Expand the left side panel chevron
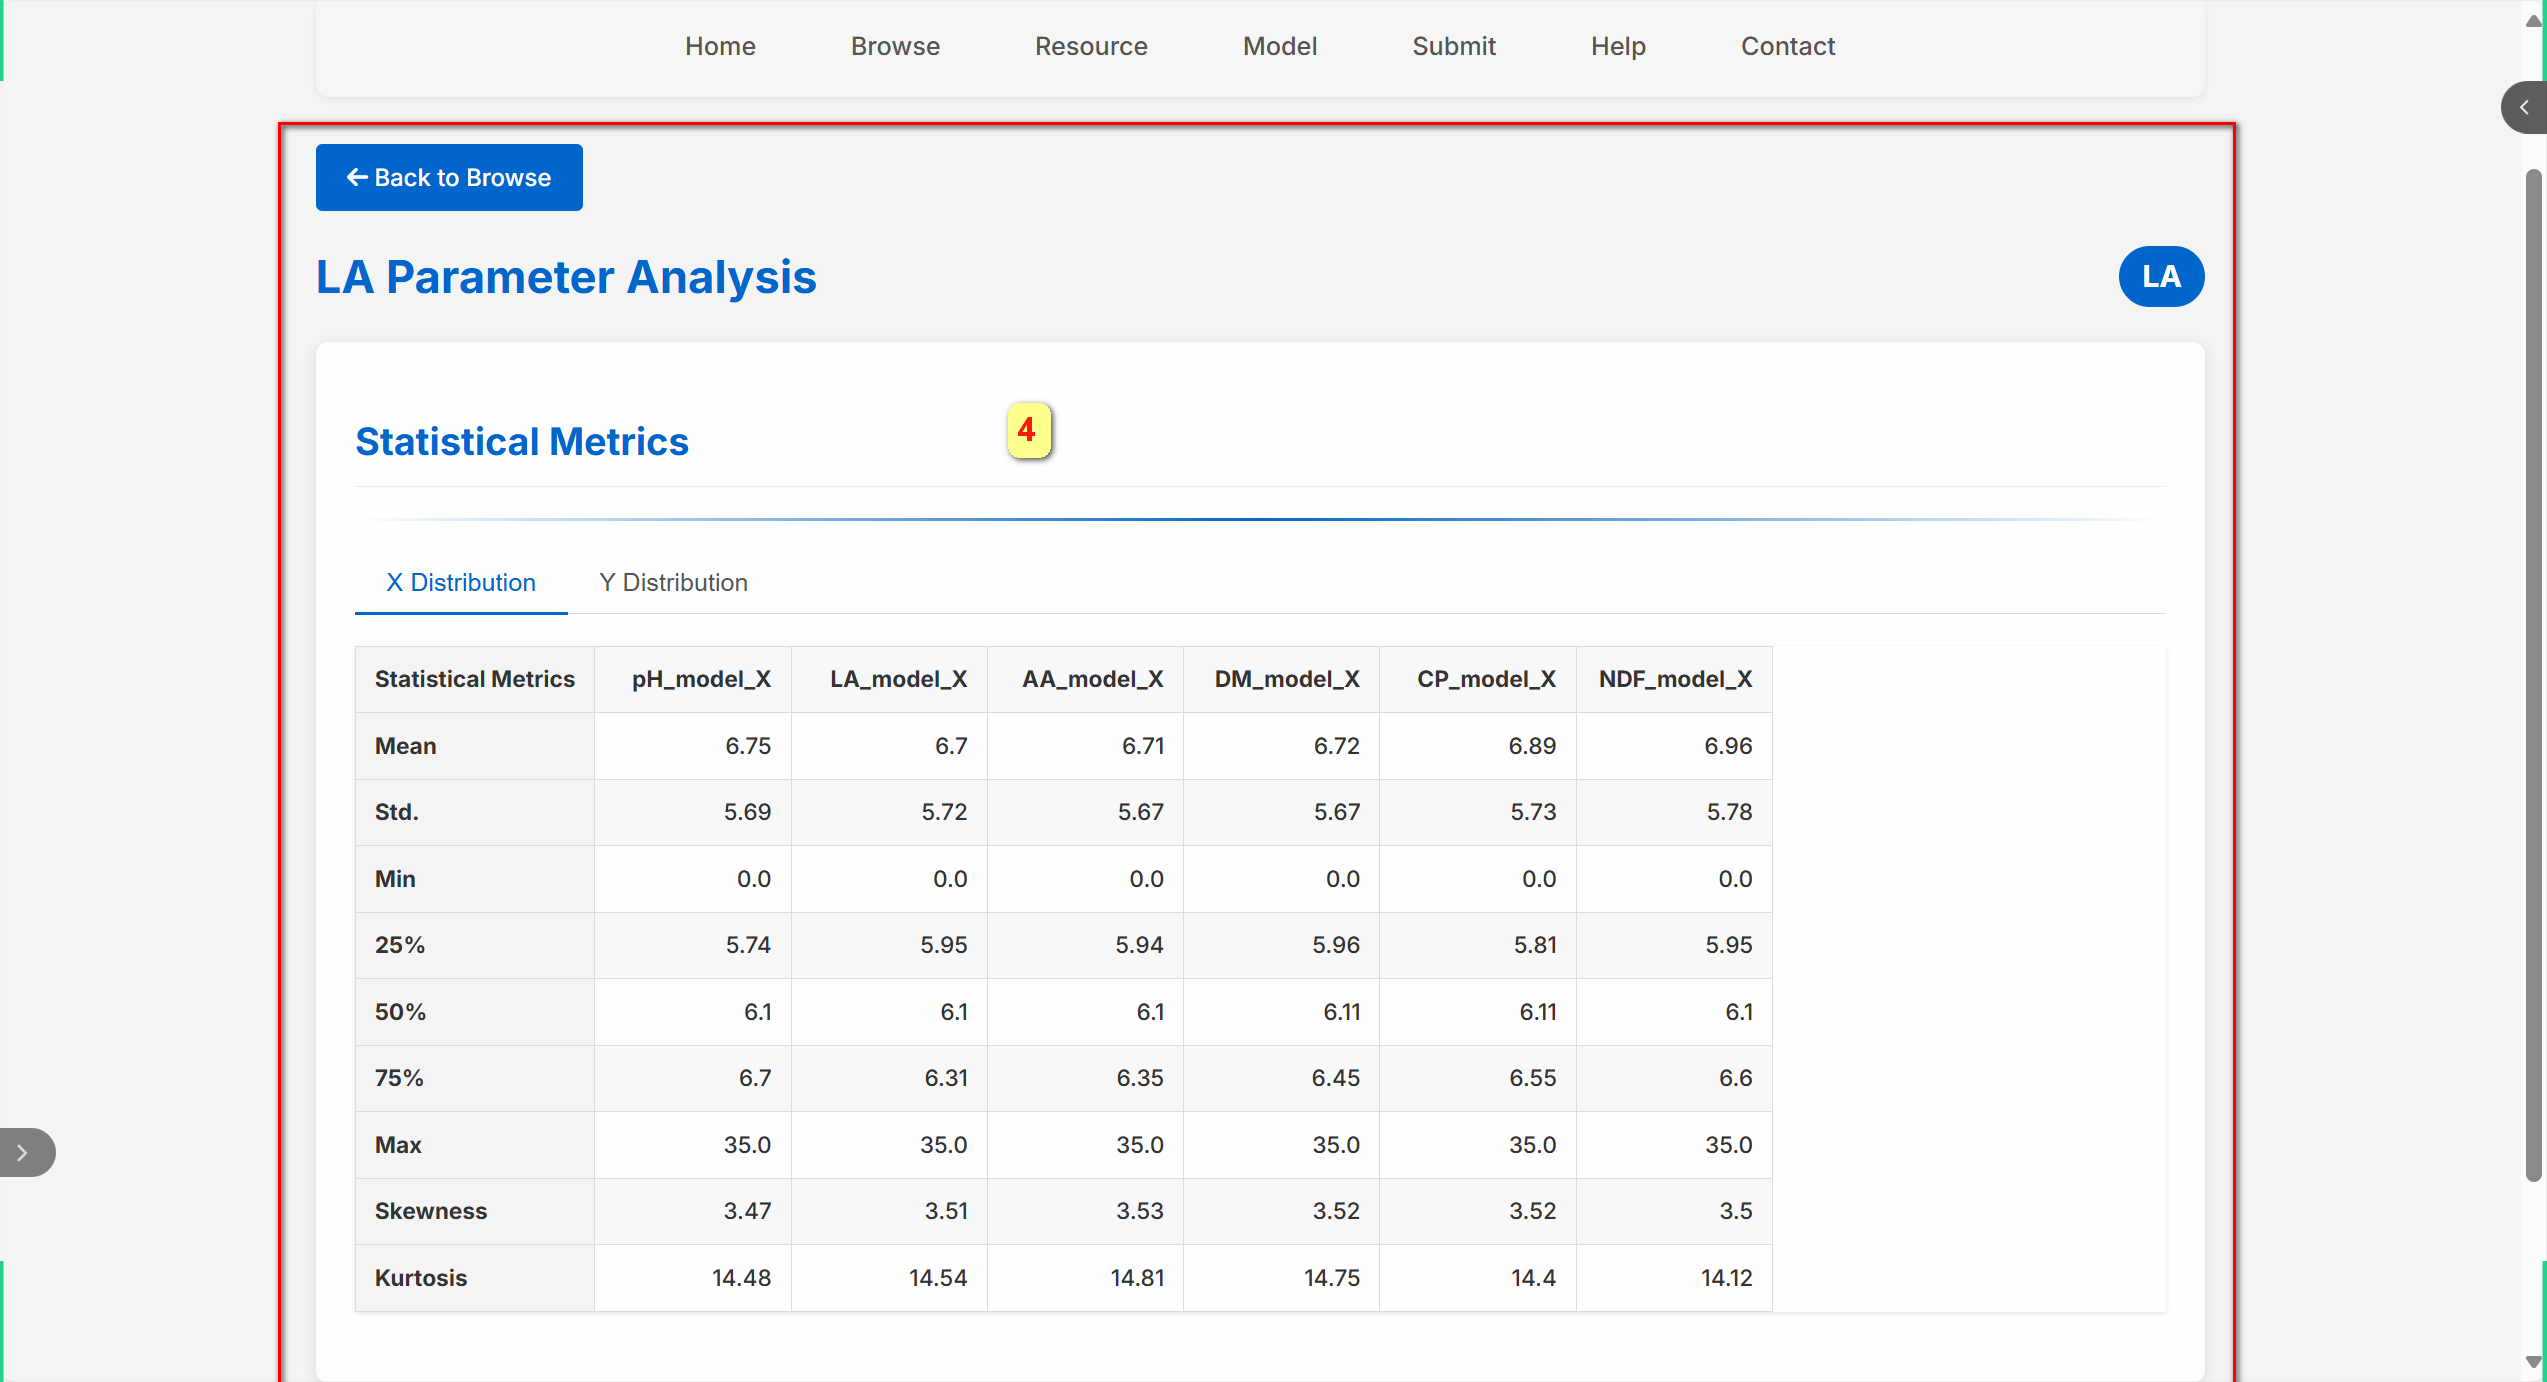The image size is (2547, 1382). (x=24, y=1153)
